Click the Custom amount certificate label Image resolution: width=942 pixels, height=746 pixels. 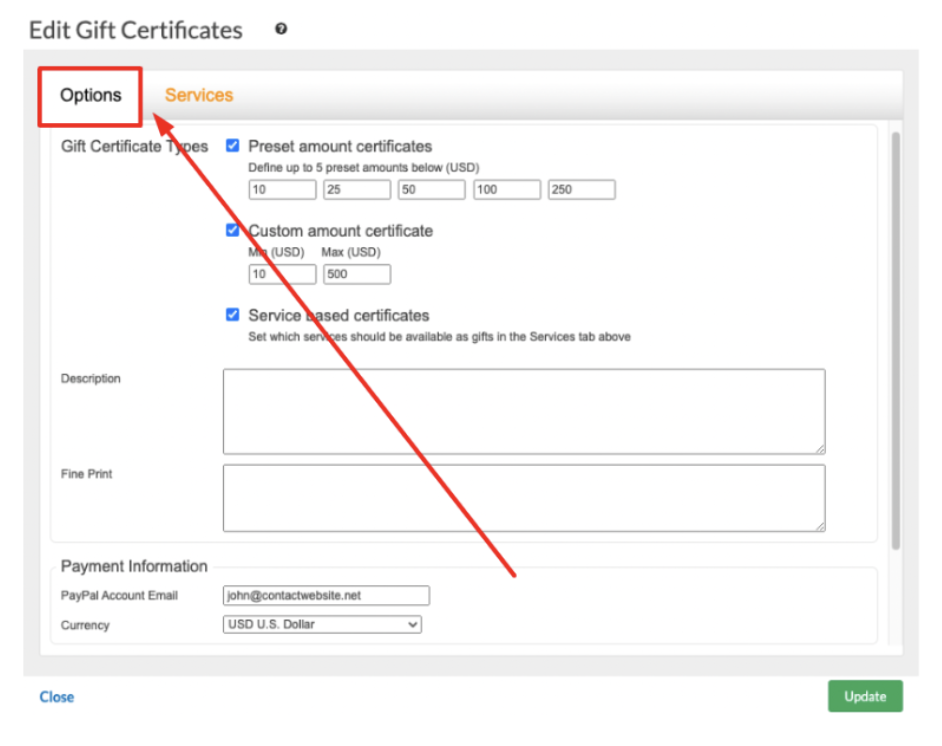[x=341, y=231]
